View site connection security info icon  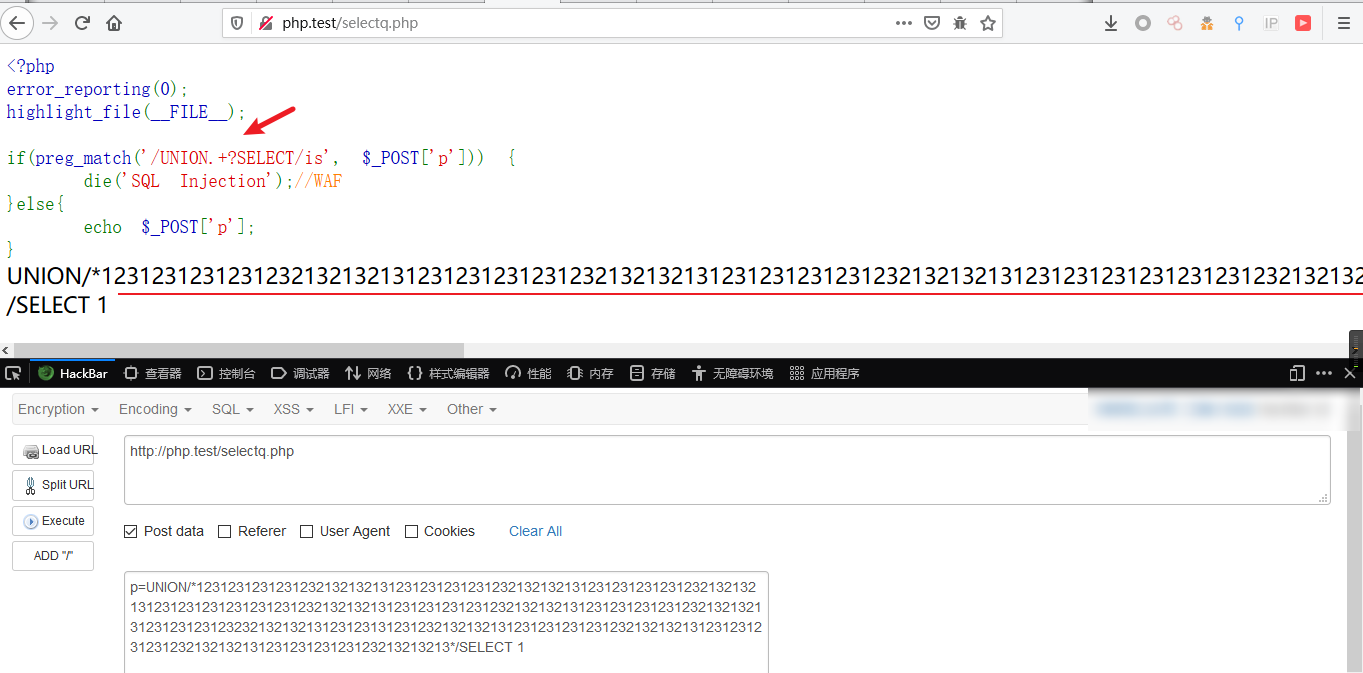point(265,23)
